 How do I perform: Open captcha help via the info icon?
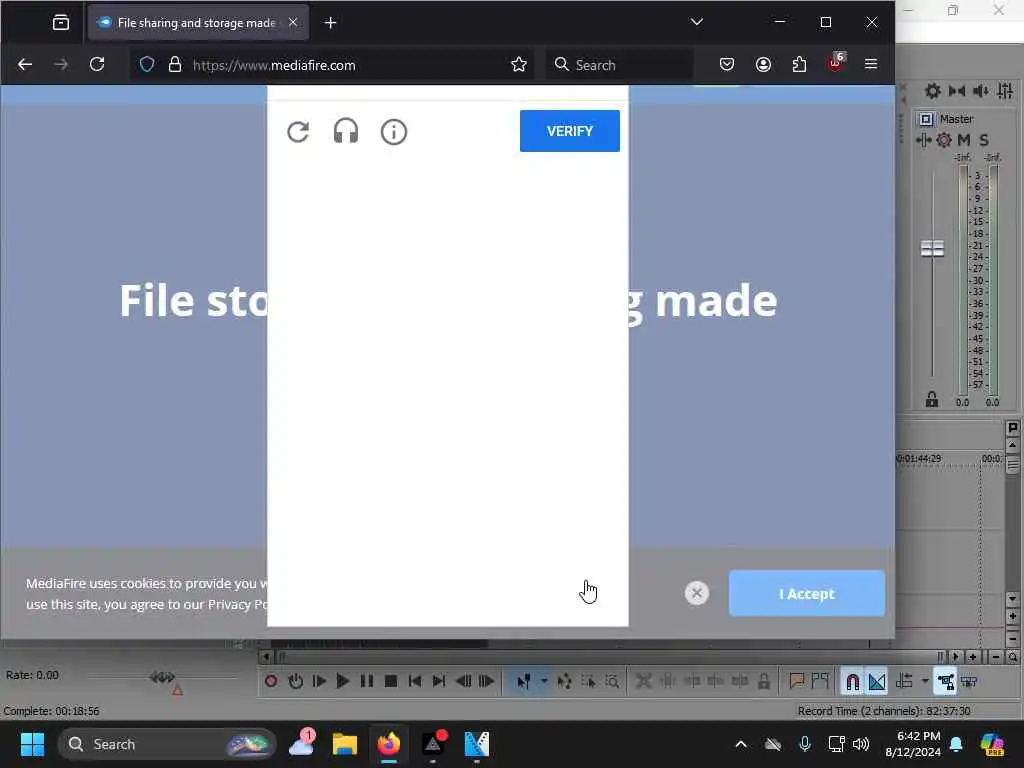coord(394,132)
